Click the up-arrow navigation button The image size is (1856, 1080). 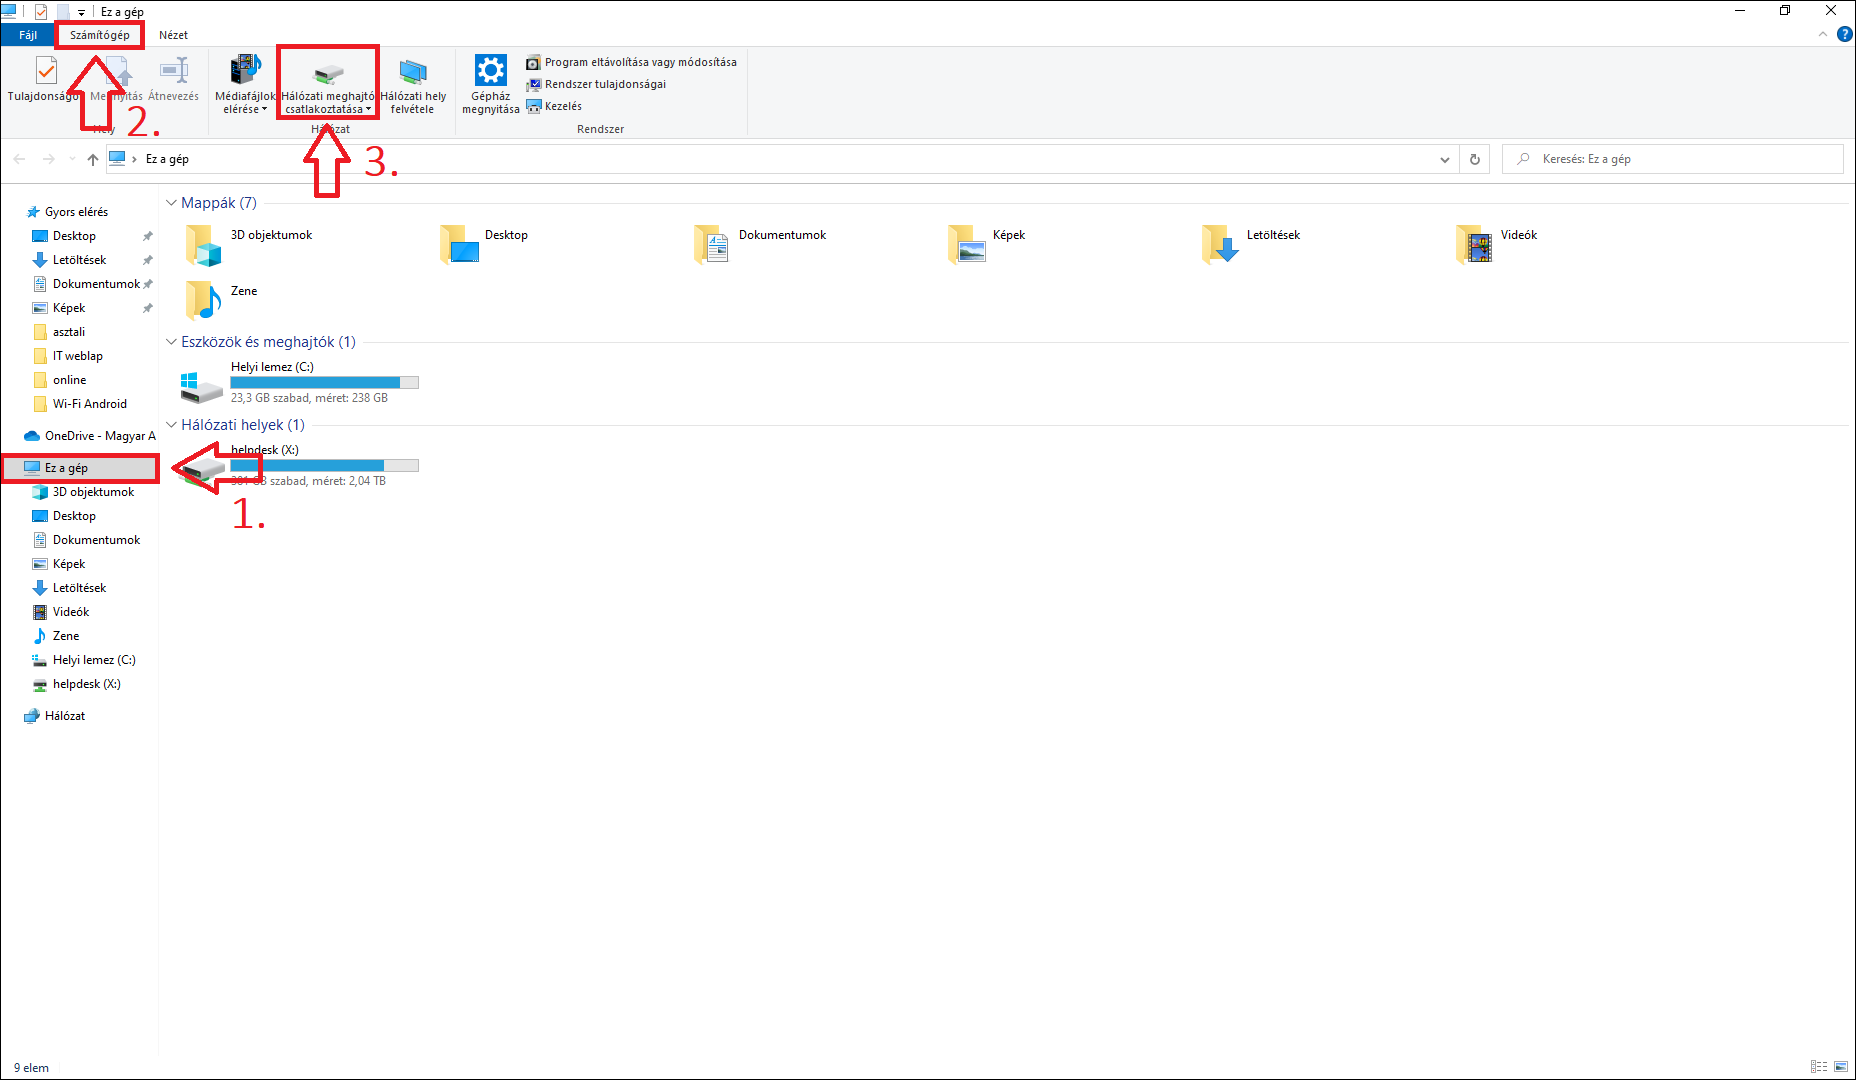(x=93, y=159)
